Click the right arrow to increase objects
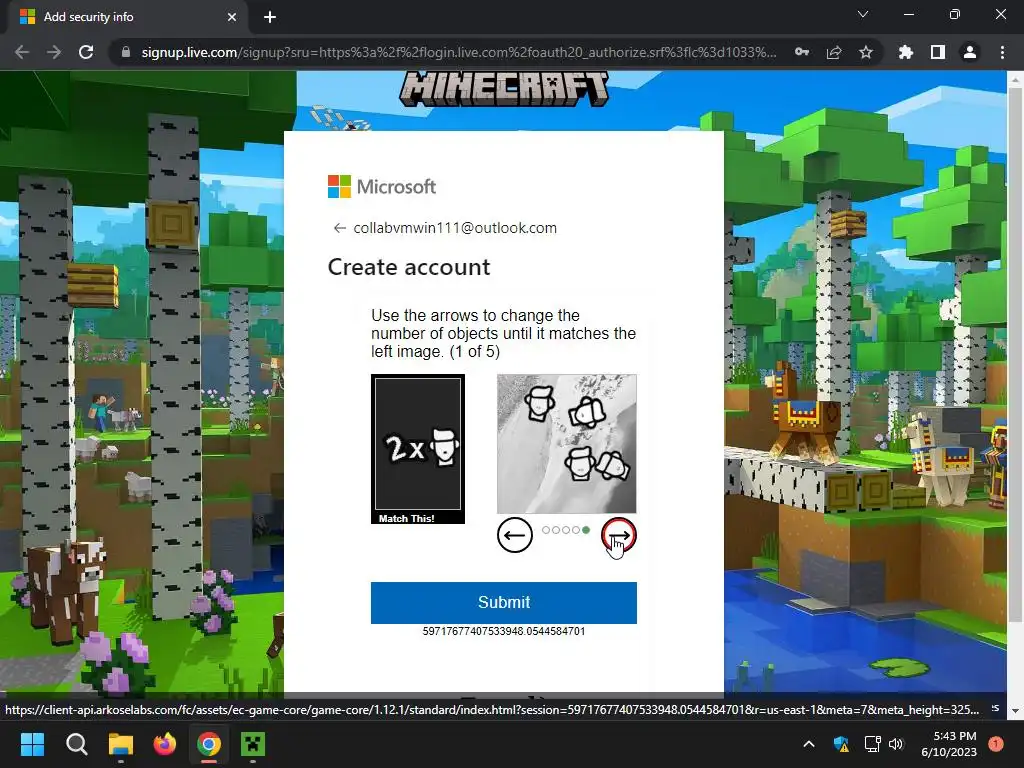Screen dimensions: 1024x768 pos(618,536)
